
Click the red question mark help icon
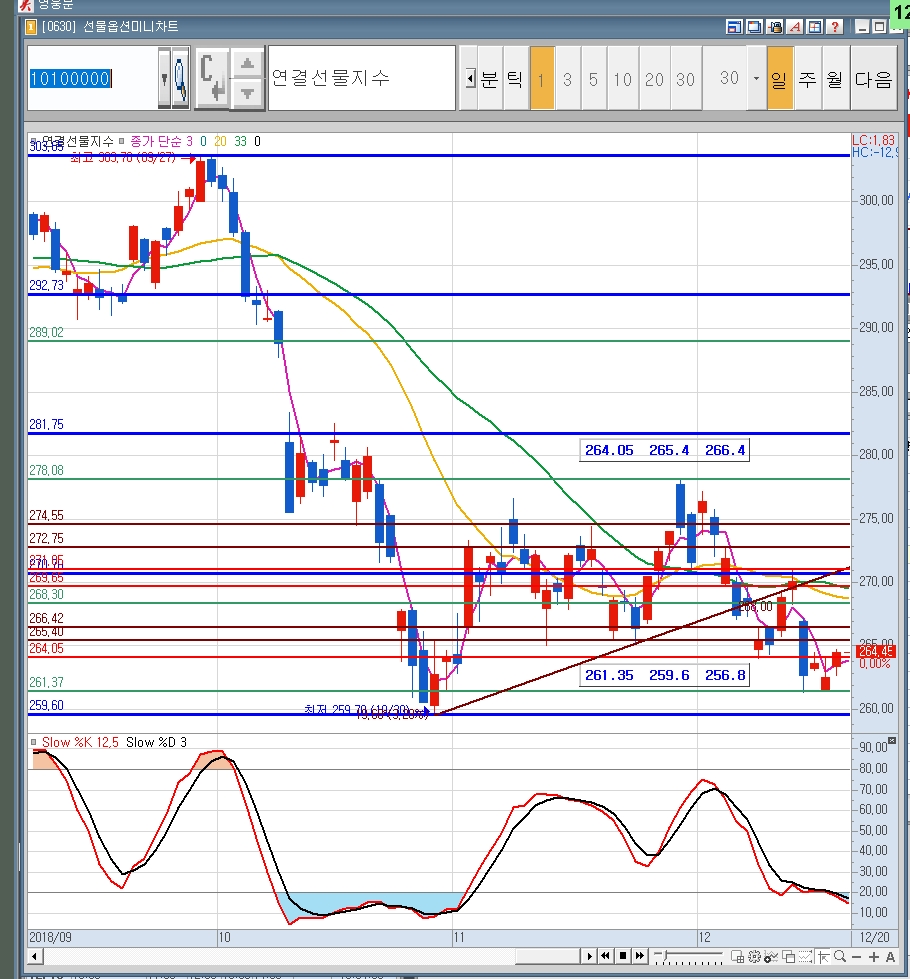point(834,27)
